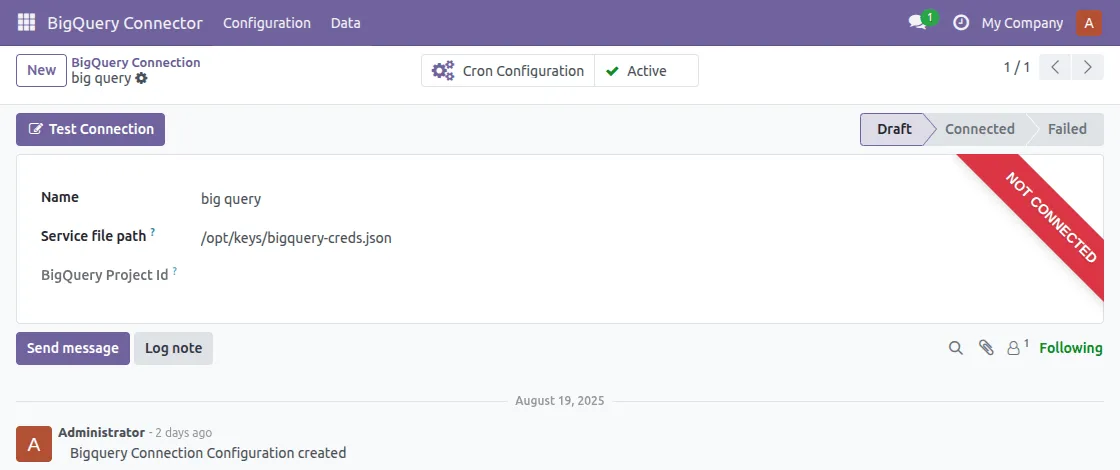Open the apps grid menu icon

coord(26,23)
